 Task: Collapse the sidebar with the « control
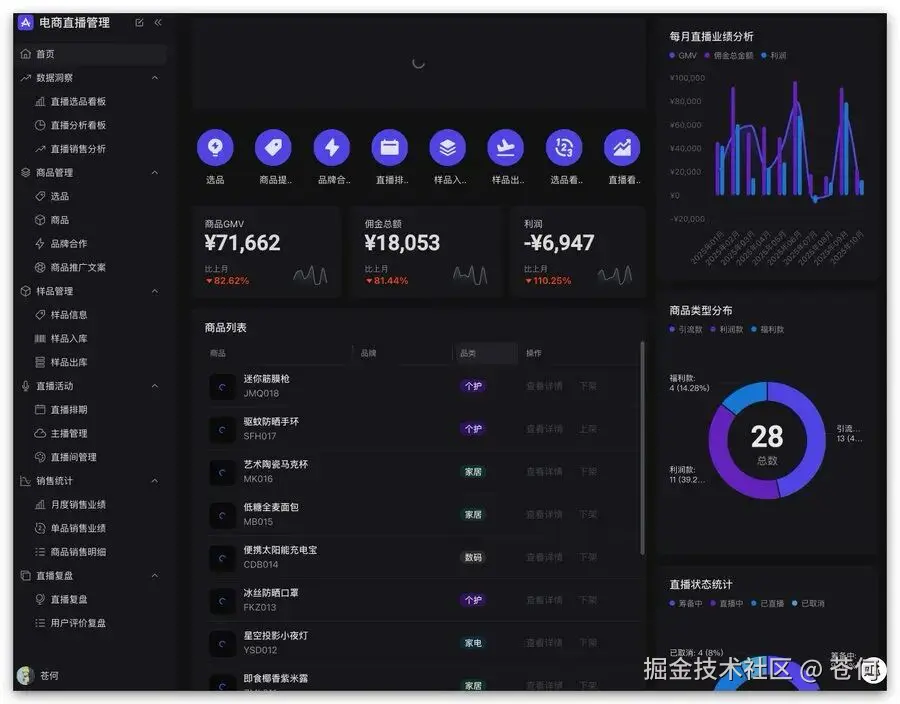click(157, 22)
